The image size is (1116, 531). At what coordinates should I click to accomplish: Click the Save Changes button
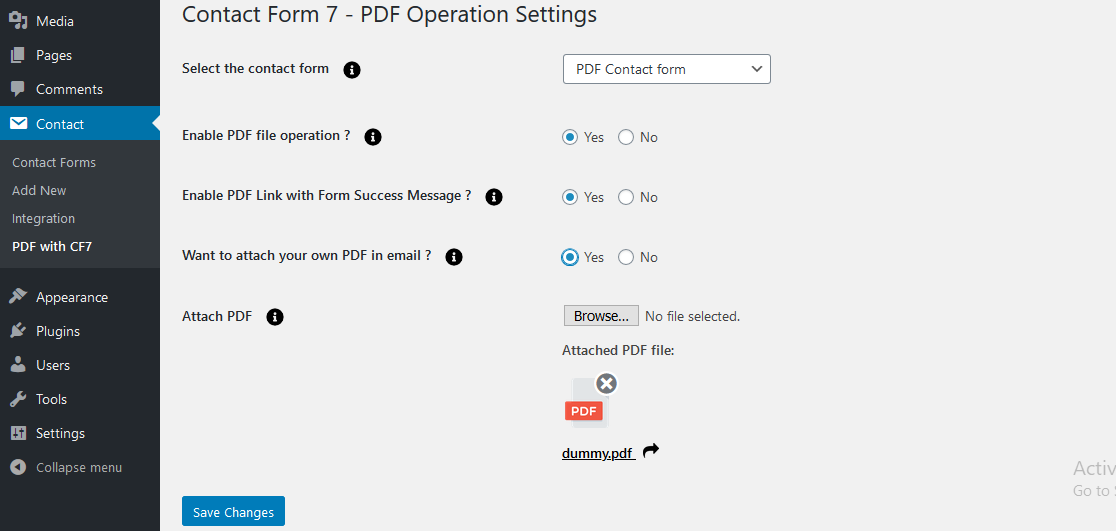[x=233, y=512]
